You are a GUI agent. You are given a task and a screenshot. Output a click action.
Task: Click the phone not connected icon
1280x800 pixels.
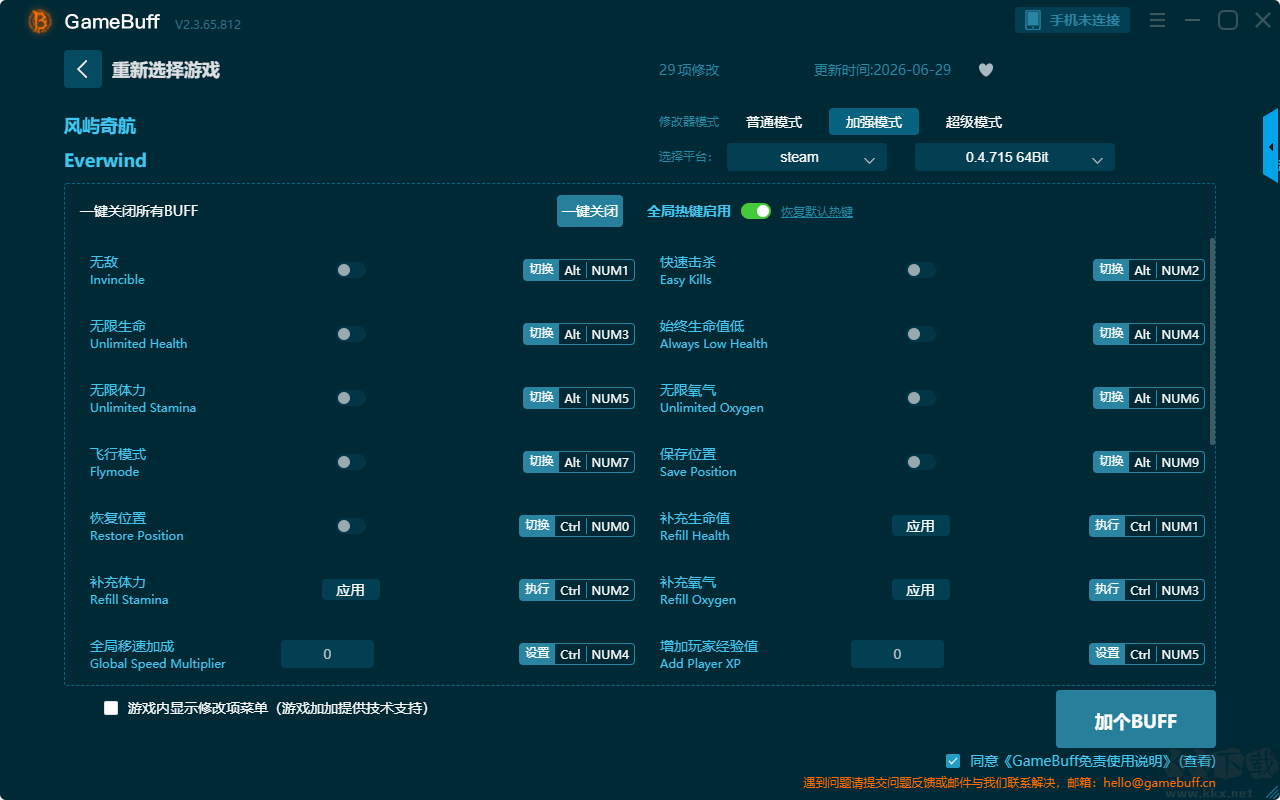1032,20
